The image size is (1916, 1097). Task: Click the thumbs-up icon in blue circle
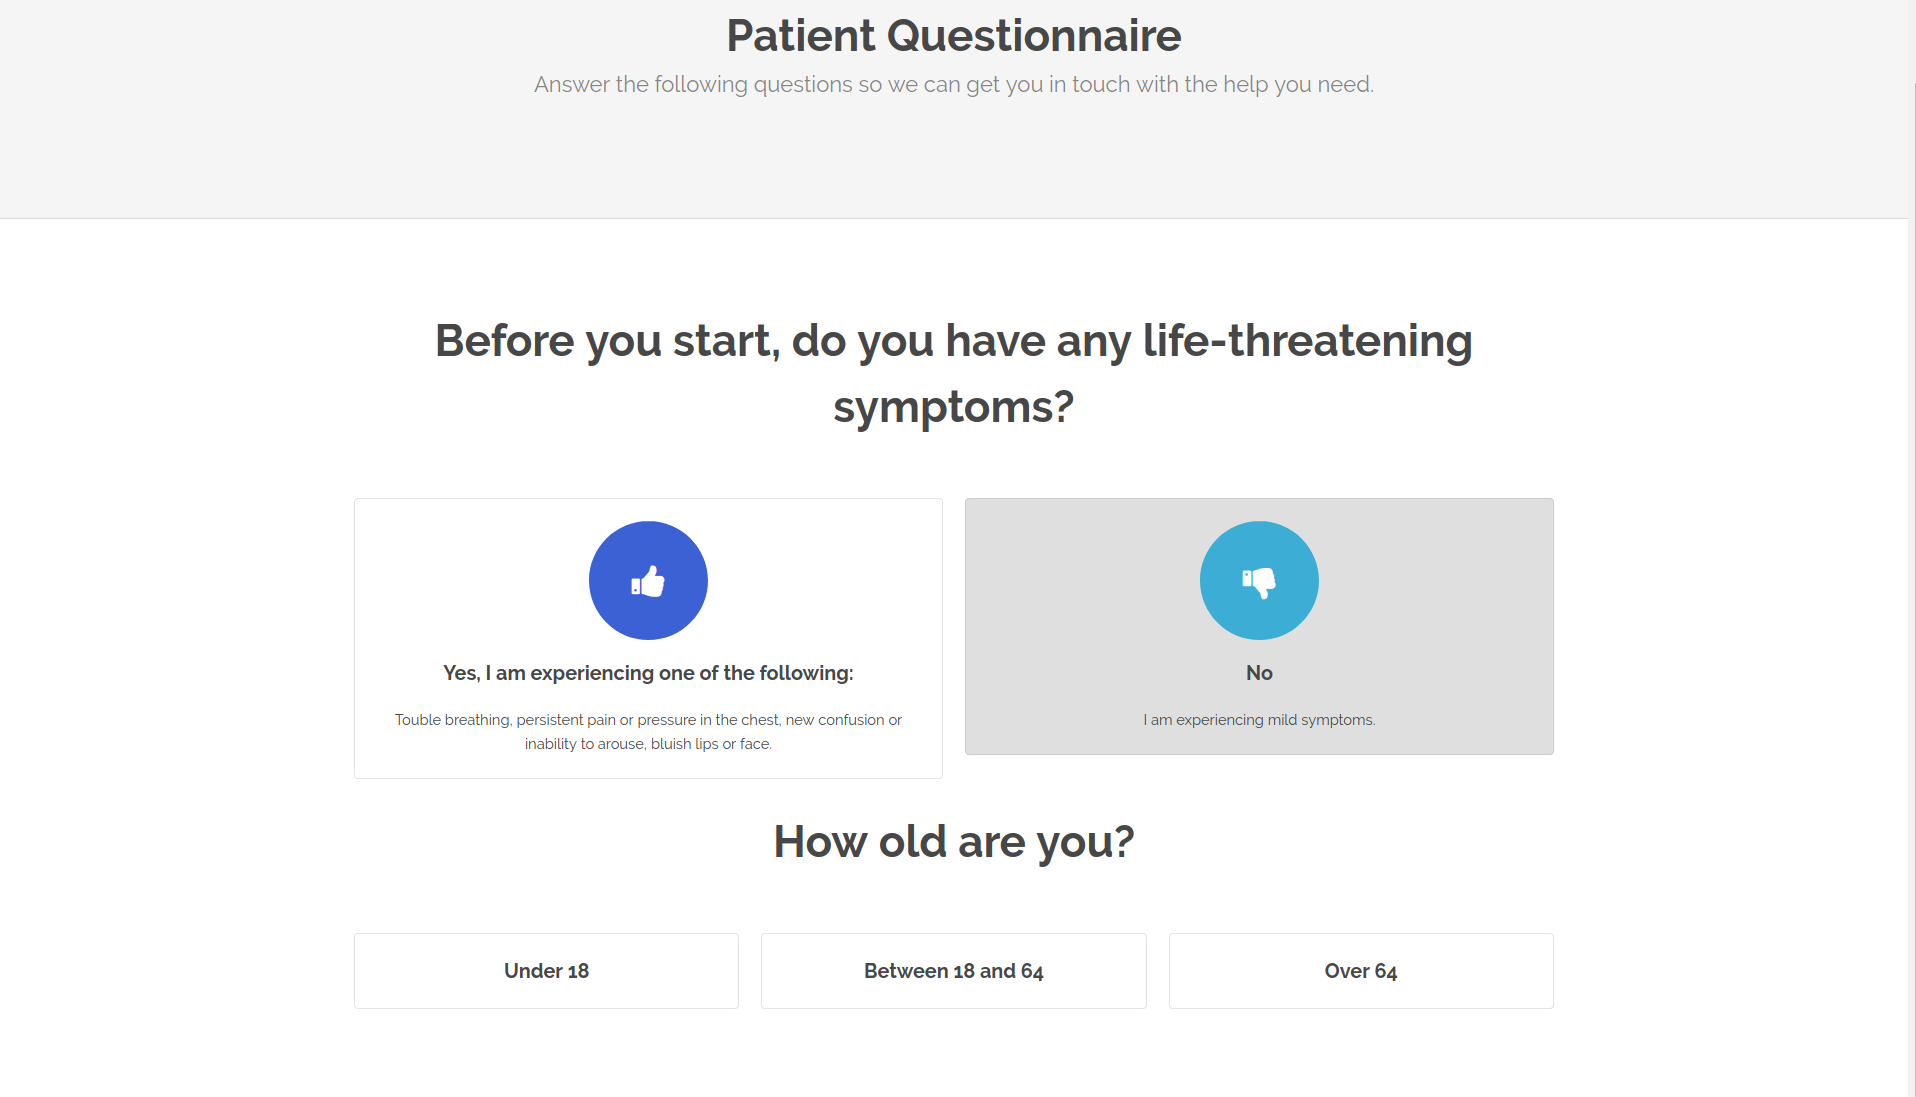tap(648, 580)
